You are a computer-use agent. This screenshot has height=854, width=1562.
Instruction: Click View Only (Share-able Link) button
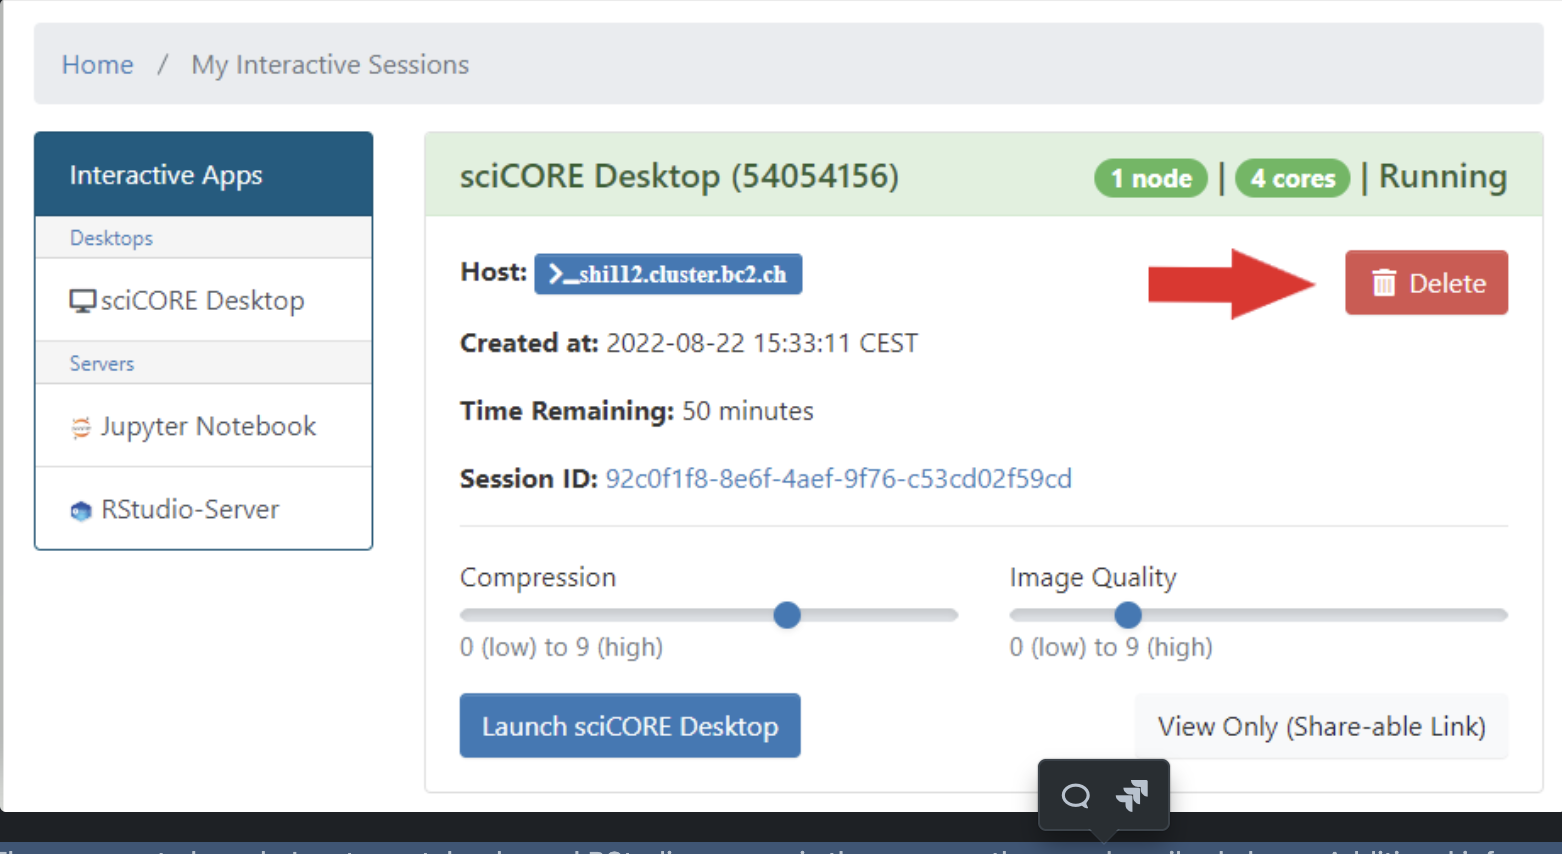1321,726
